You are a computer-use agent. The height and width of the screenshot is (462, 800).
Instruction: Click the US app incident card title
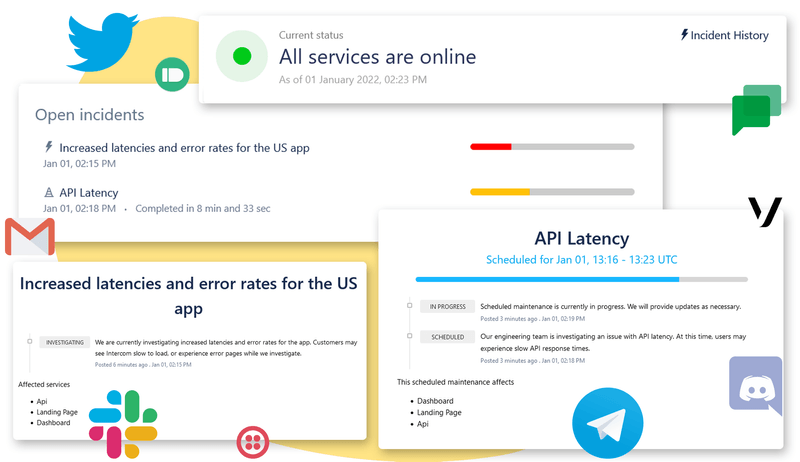[189, 296]
